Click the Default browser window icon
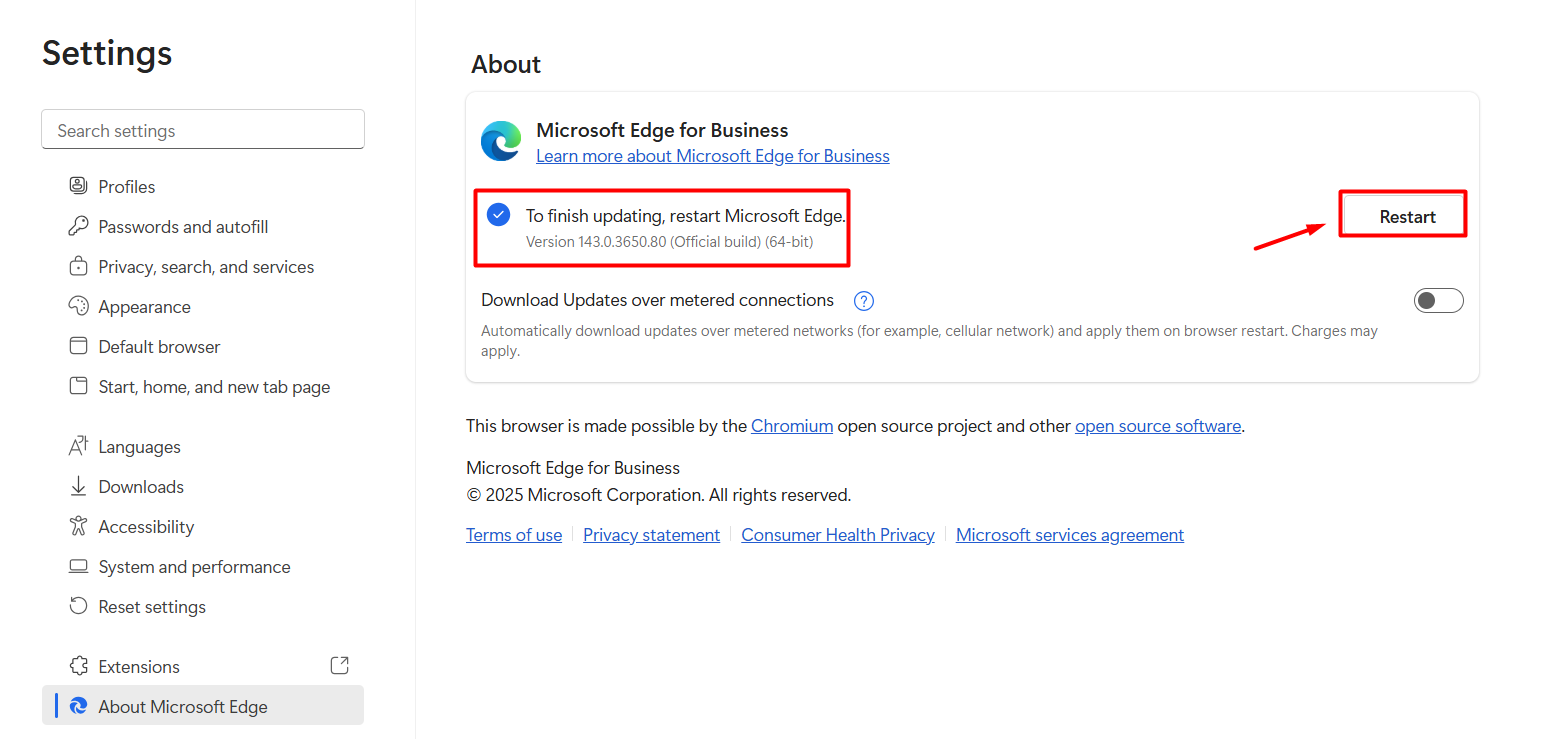This screenshot has width=1565, height=739. (78, 347)
